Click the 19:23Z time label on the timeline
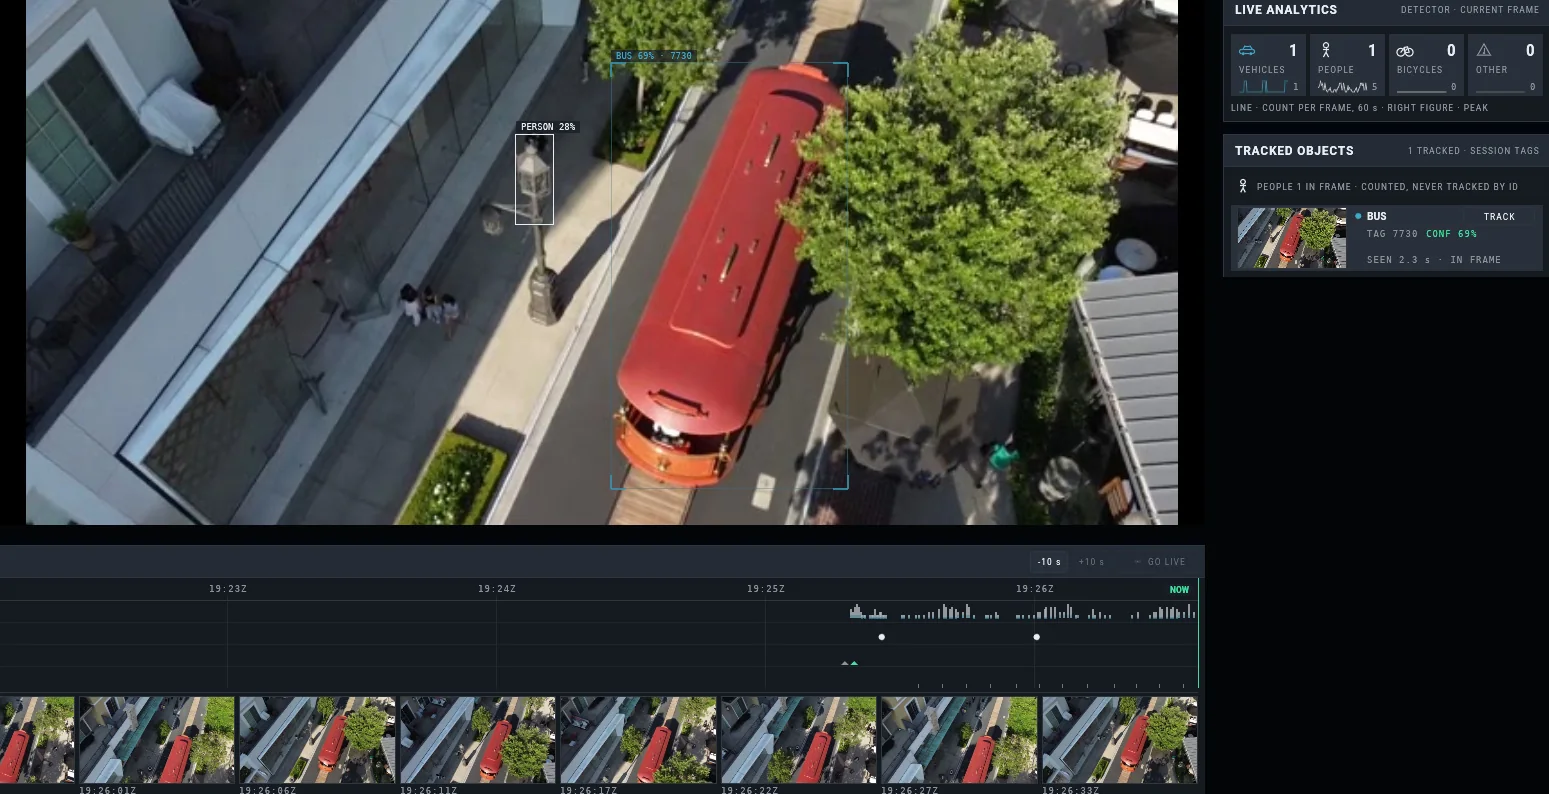The width and height of the screenshot is (1549, 794). coord(228,589)
